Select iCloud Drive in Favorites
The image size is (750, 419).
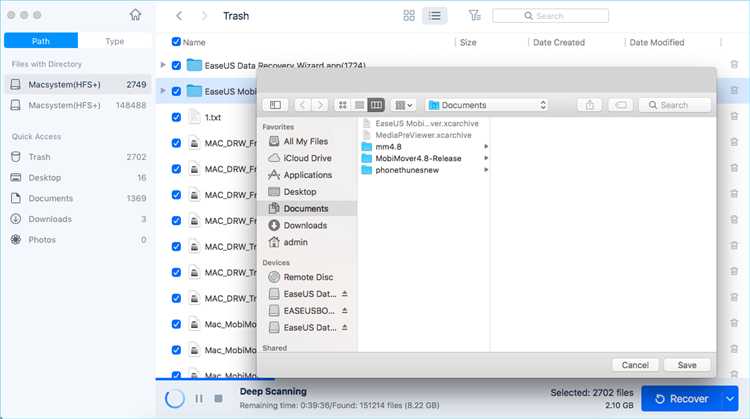[x=306, y=158]
